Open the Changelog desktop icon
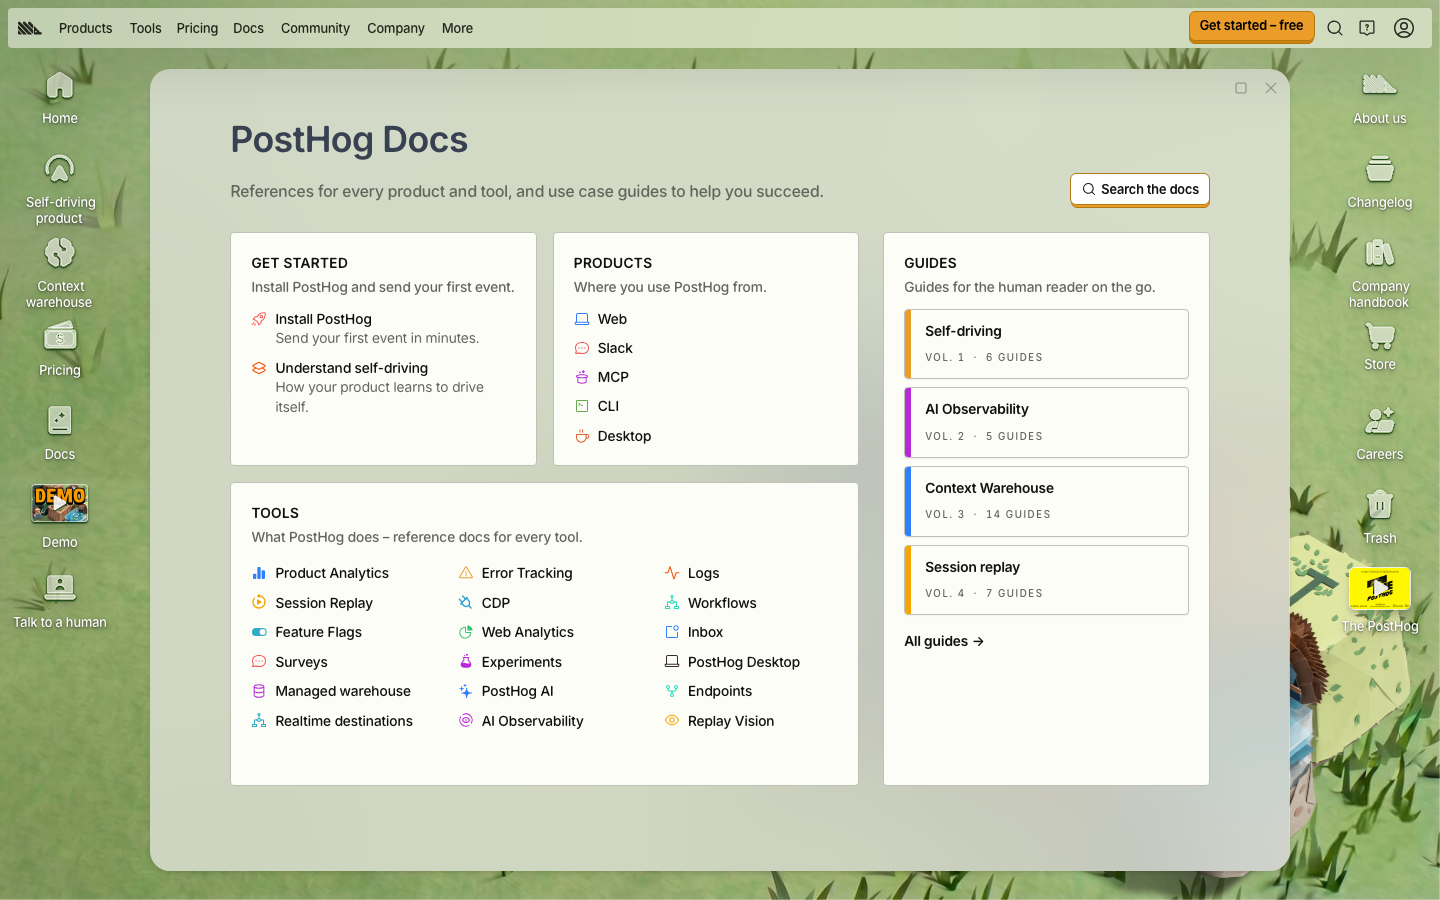The height and width of the screenshot is (900, 1440). (x=1380, y=182)
